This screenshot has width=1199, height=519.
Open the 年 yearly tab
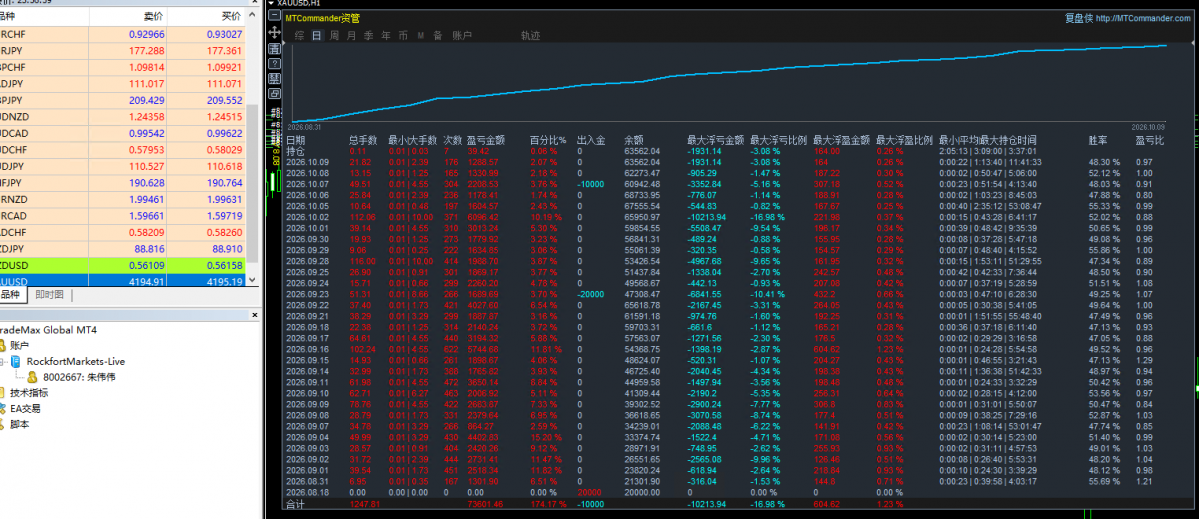[x=386, y=36]
